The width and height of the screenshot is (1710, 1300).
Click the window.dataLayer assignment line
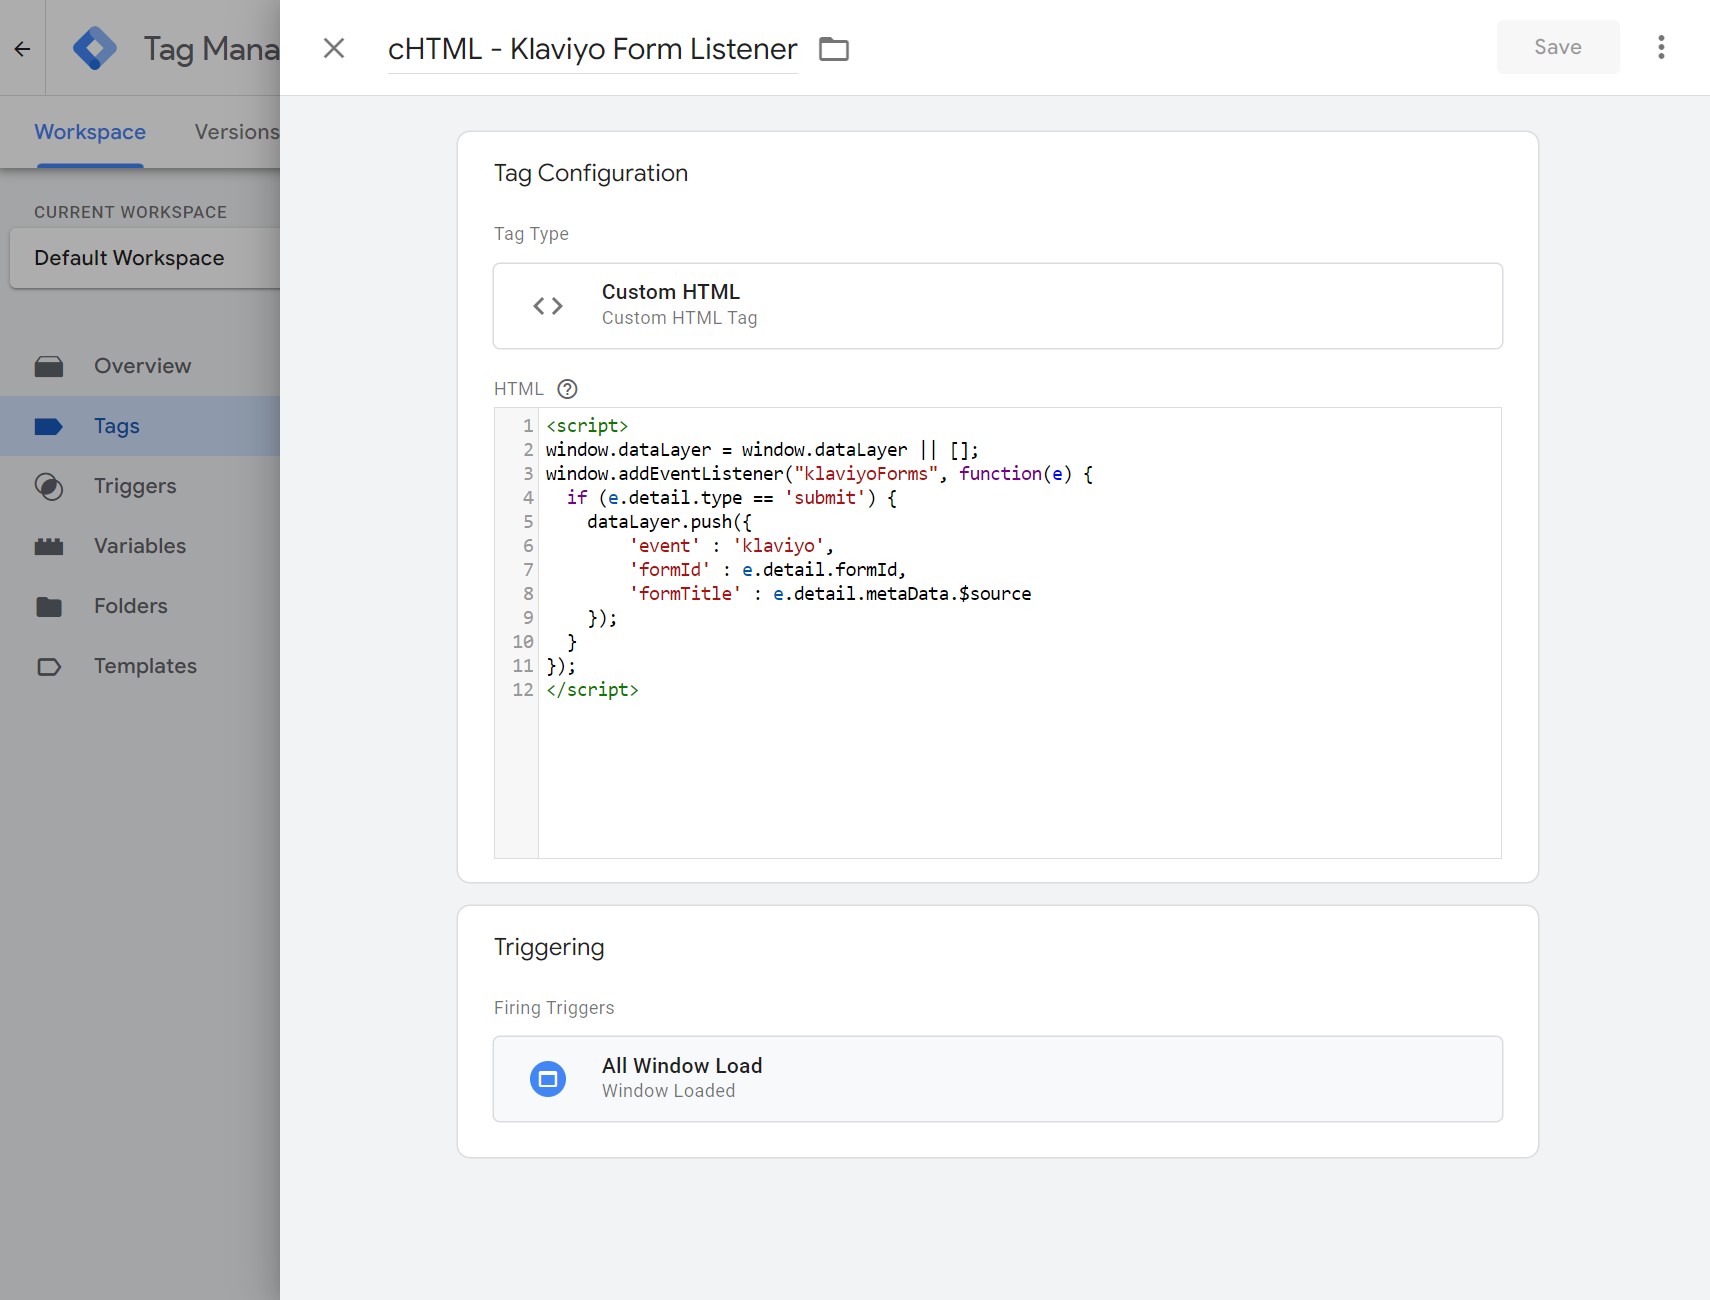[762, 450]
